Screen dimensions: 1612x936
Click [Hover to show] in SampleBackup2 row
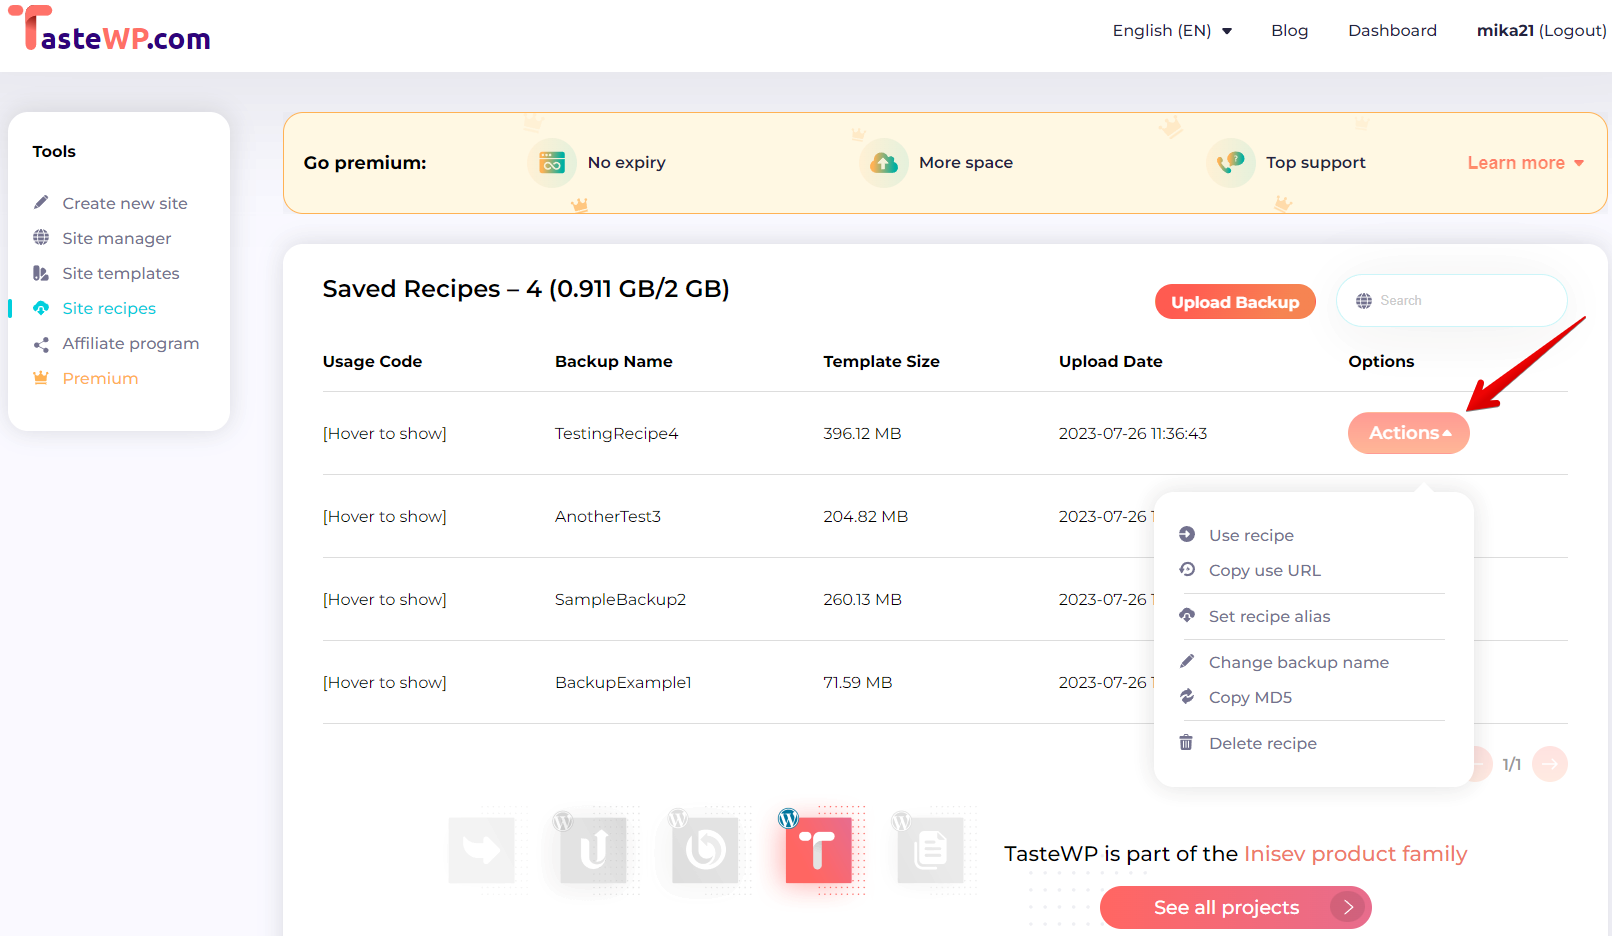point(384,599)
